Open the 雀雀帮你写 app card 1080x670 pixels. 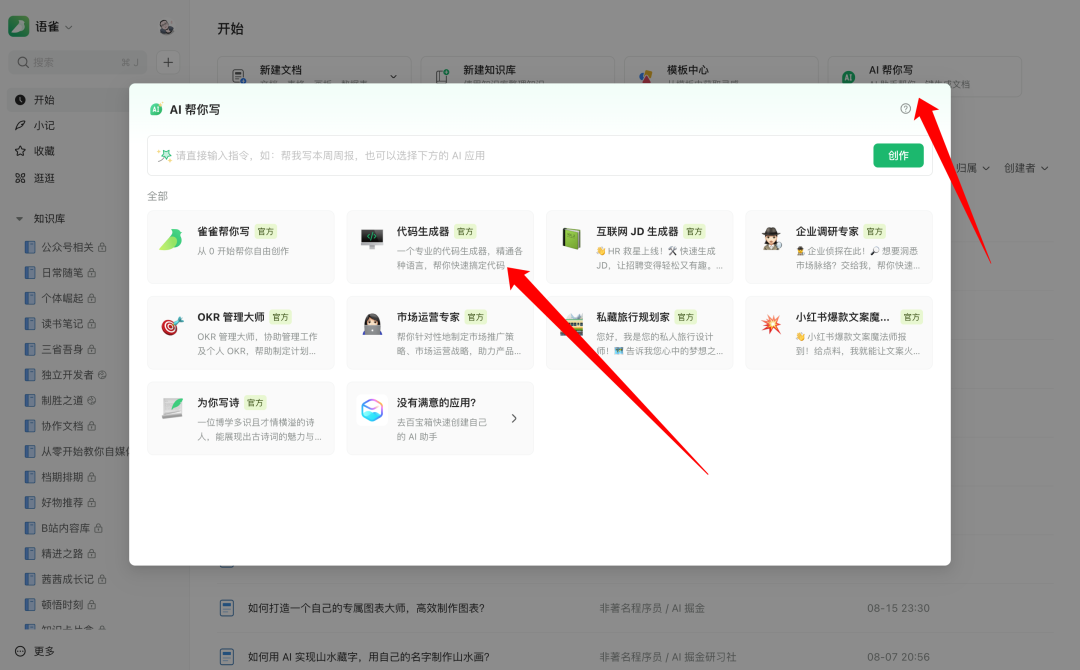pyautogui.click(x=240, y=247)
